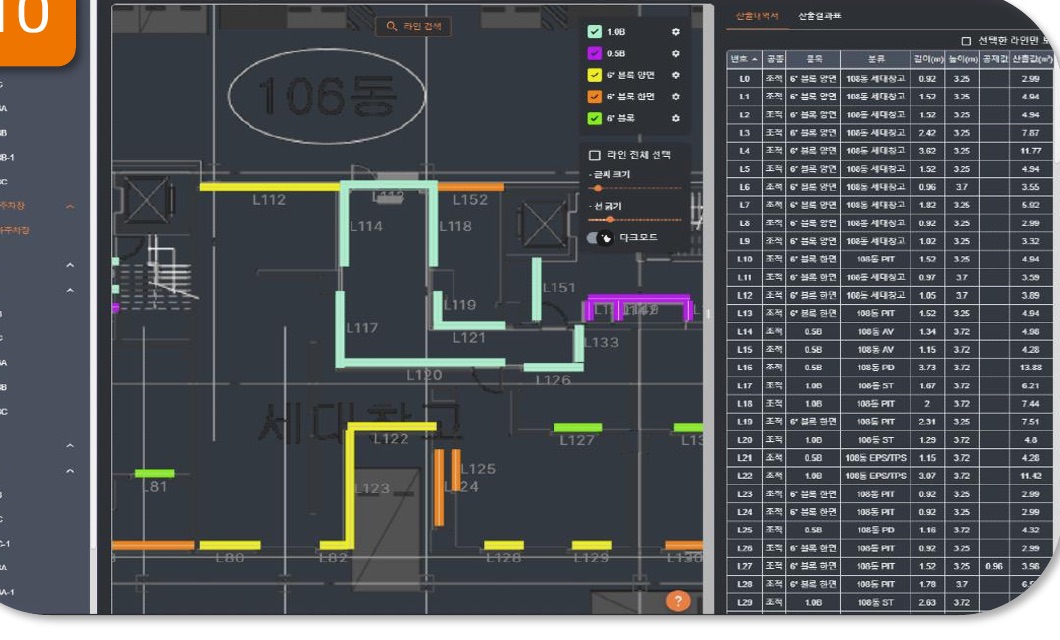Select table row L16
Image resolution: width=1060 pixels, height=640 pixels.
coord(890,368)
